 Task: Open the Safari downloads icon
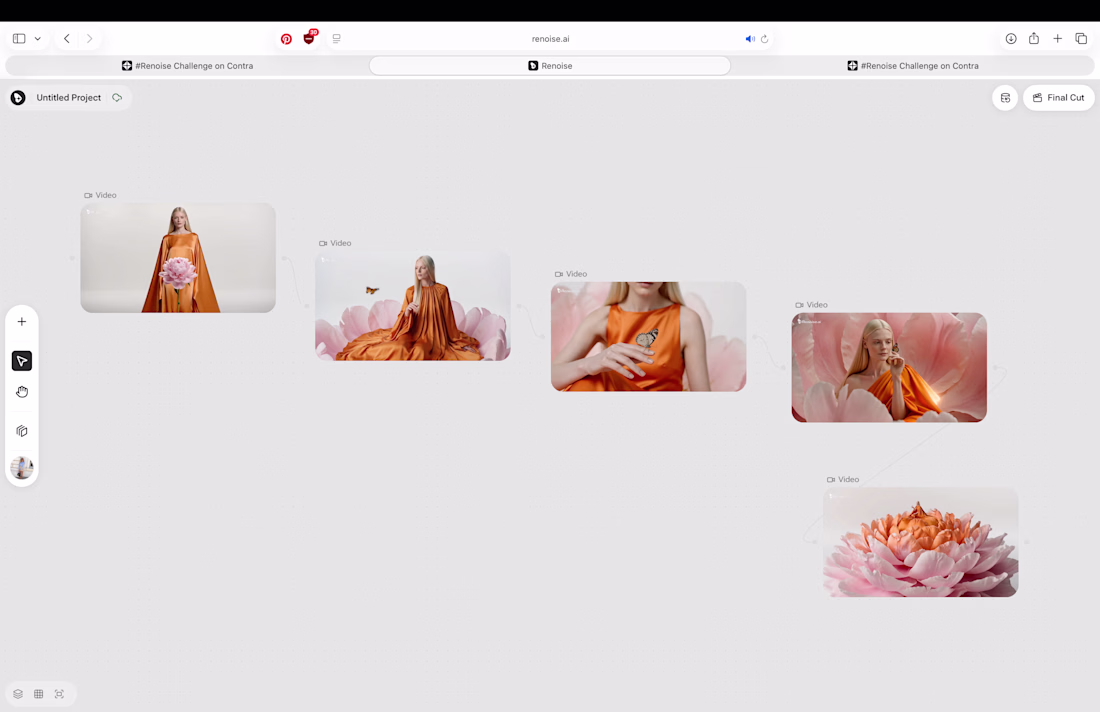click(x=1011, y=39)
